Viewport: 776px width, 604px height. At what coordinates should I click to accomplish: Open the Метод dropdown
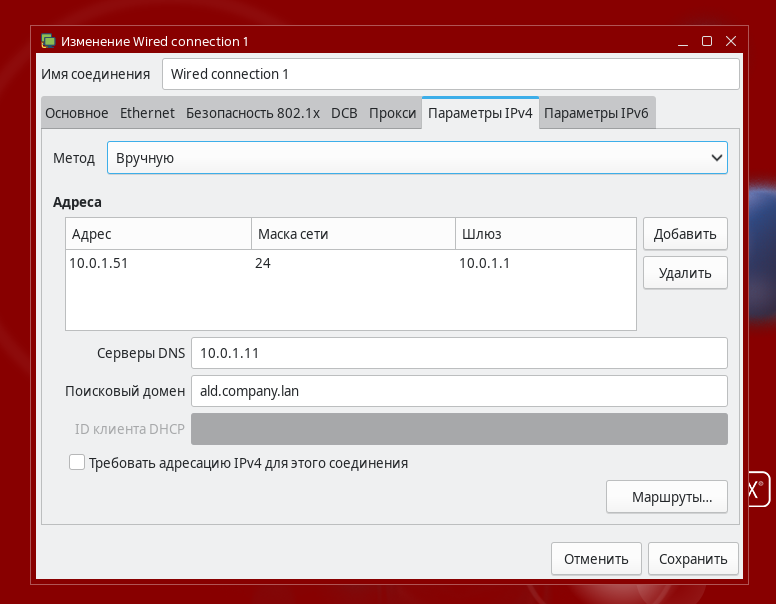click(417, 158)
